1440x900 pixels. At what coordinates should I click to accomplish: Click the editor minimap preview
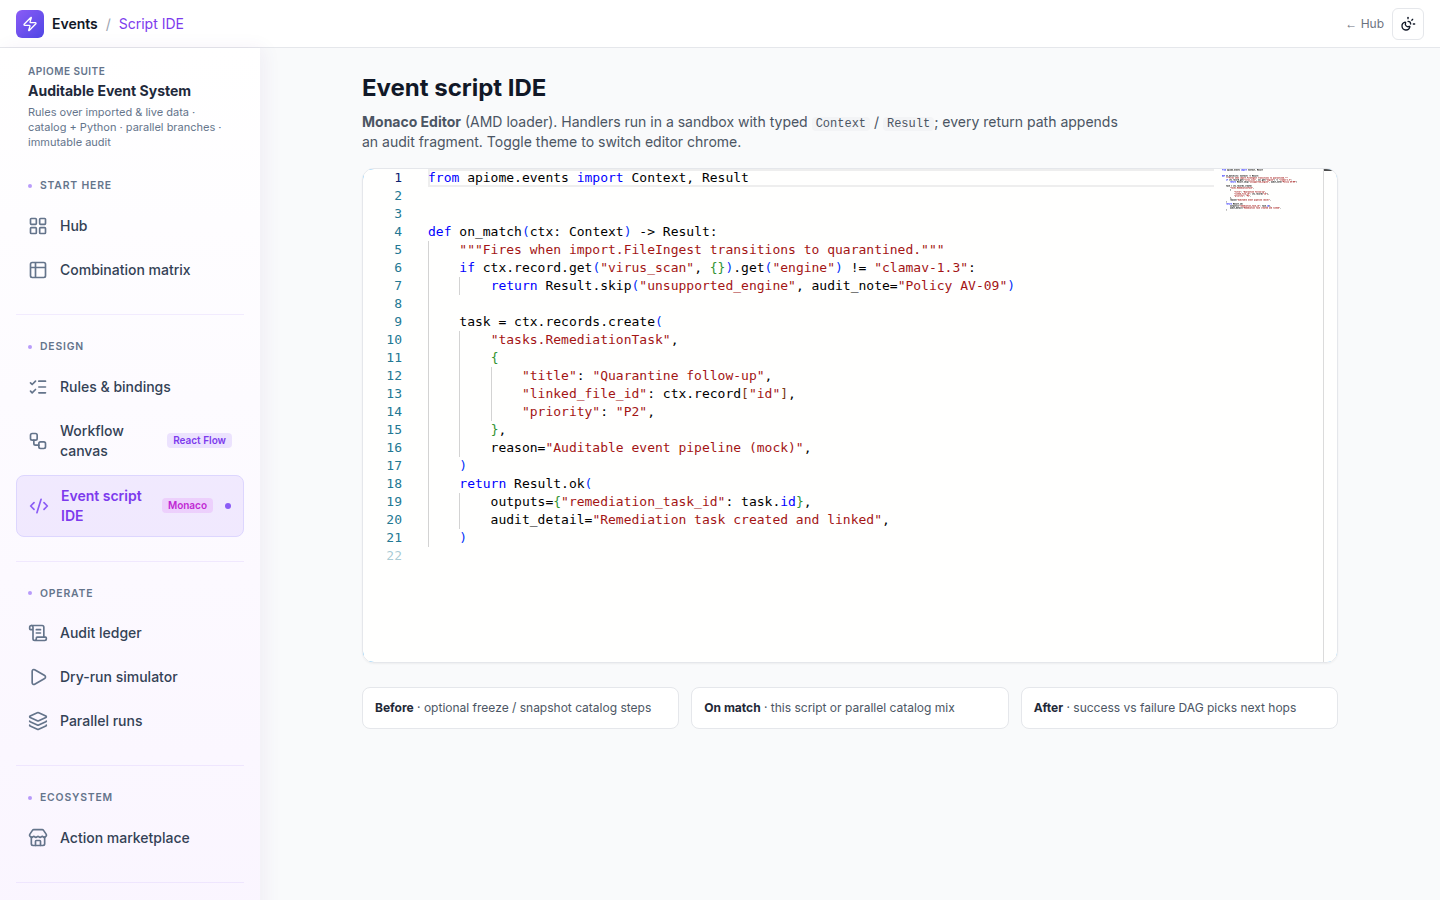coord(1268,190)
